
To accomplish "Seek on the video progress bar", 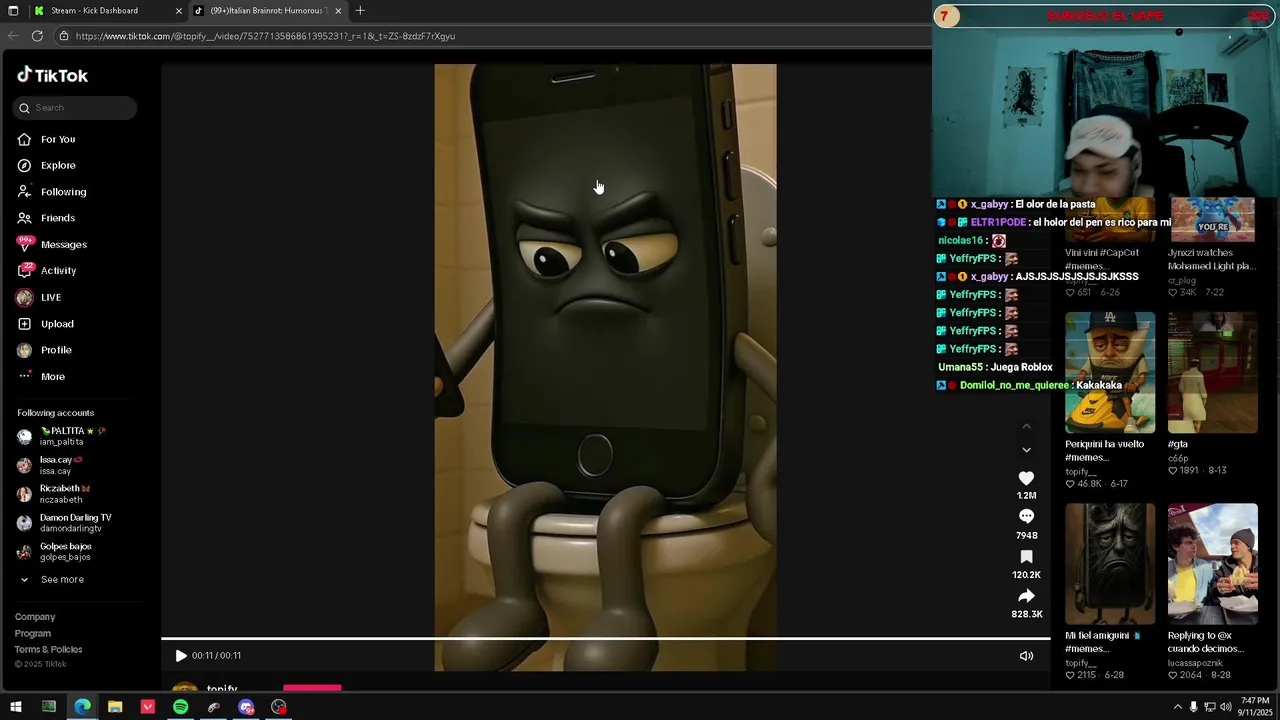I will [606, 638].
